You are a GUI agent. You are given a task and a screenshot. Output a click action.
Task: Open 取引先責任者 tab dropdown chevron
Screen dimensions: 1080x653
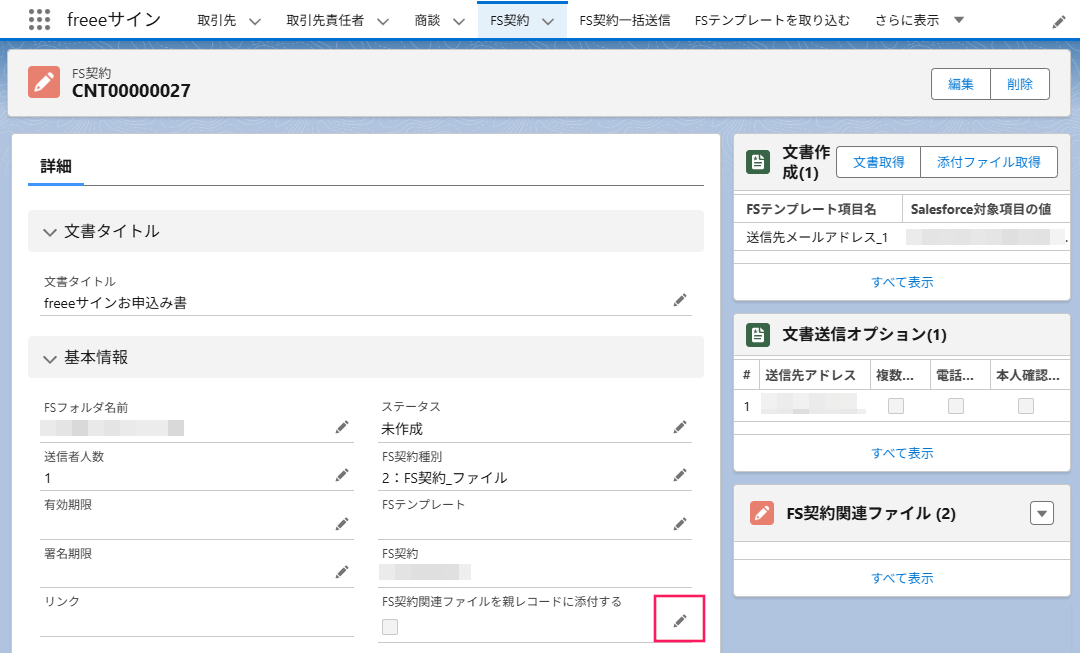pos(383,21)
